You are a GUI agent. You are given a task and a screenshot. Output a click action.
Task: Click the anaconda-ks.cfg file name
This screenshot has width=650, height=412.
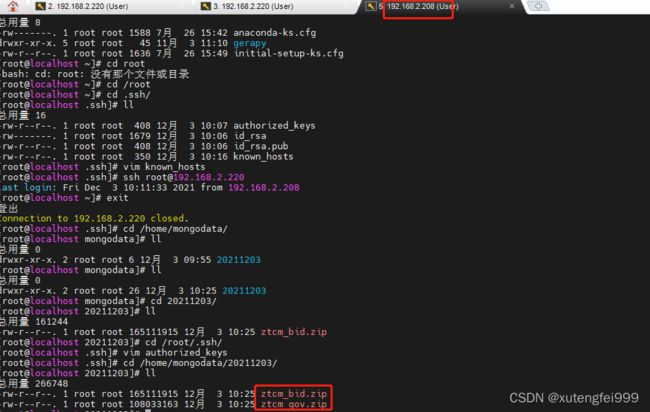274,33
